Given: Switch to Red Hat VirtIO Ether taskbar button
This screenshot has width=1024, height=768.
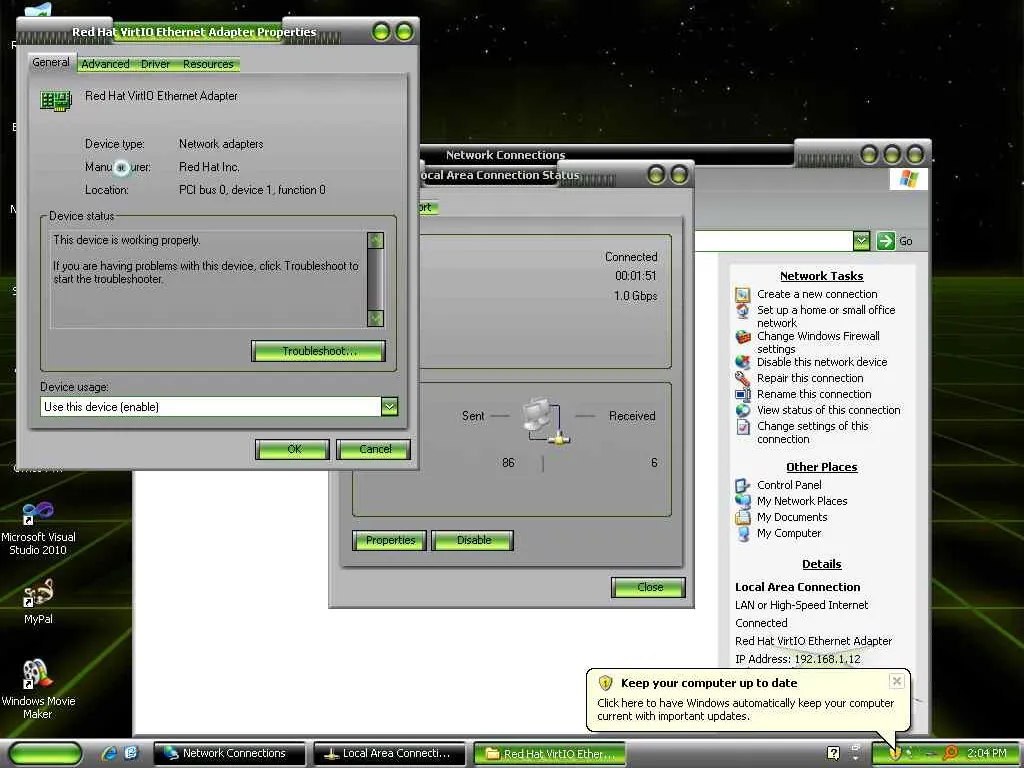Looking at the screenshot, I should (549, 754).
